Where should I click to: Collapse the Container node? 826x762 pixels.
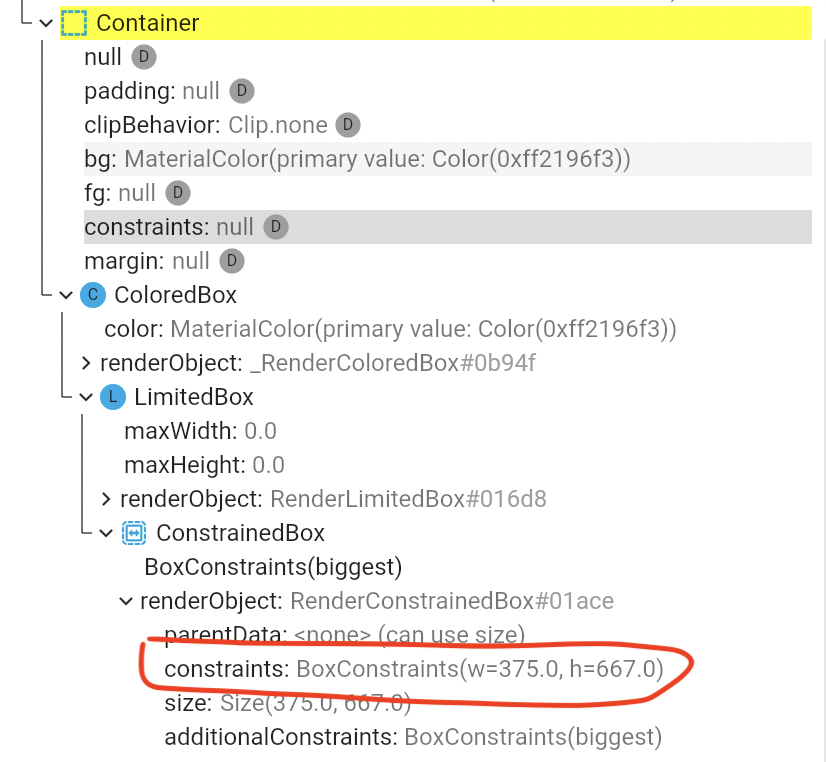point(44,22)
